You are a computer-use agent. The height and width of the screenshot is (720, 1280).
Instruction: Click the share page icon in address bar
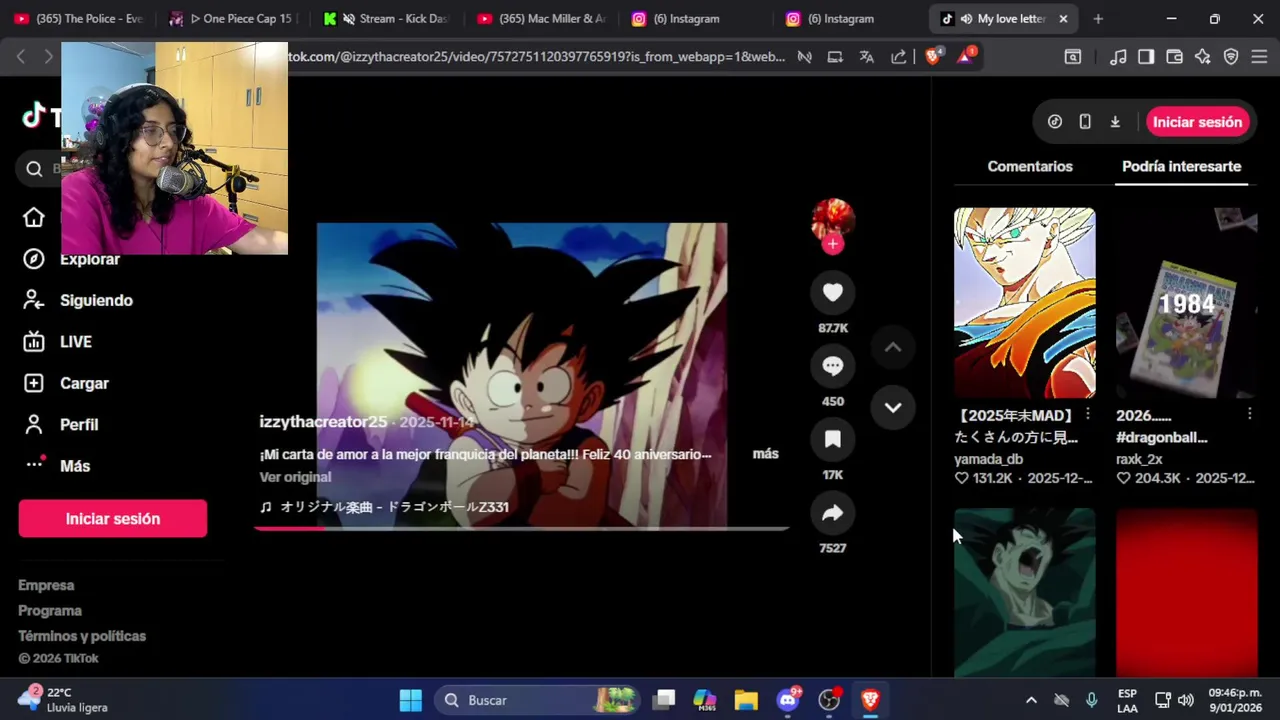click(x=899, y=57)
